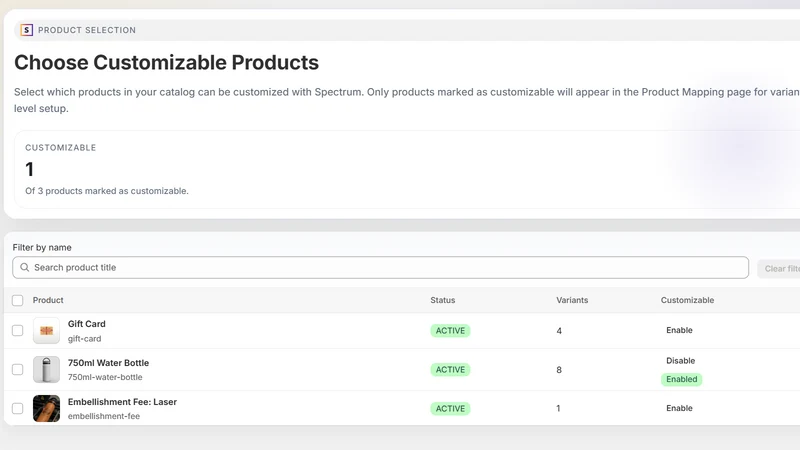Click variants count 1 for Embellishment Fee
This screenshot has width=800, height=450.
[x=558, y=408]
